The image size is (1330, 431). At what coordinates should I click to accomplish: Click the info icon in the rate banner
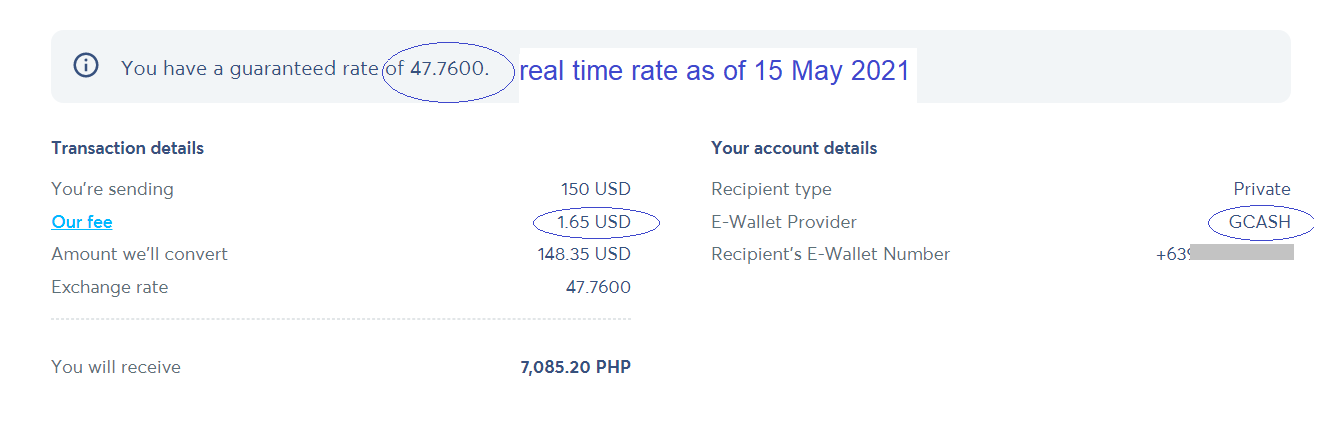tap(86, 66)
